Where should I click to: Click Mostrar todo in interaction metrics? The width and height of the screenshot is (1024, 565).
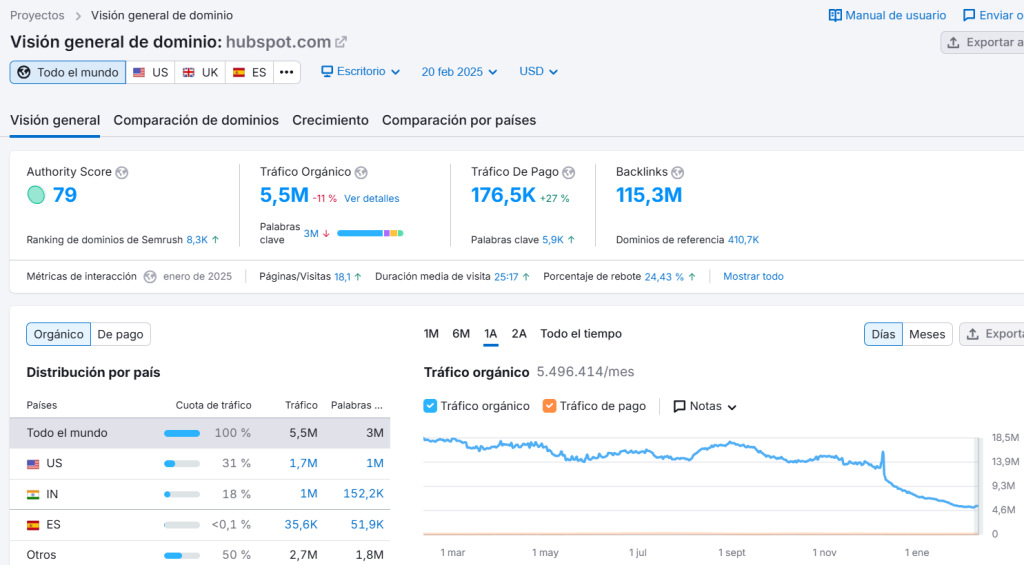[753, 276]
